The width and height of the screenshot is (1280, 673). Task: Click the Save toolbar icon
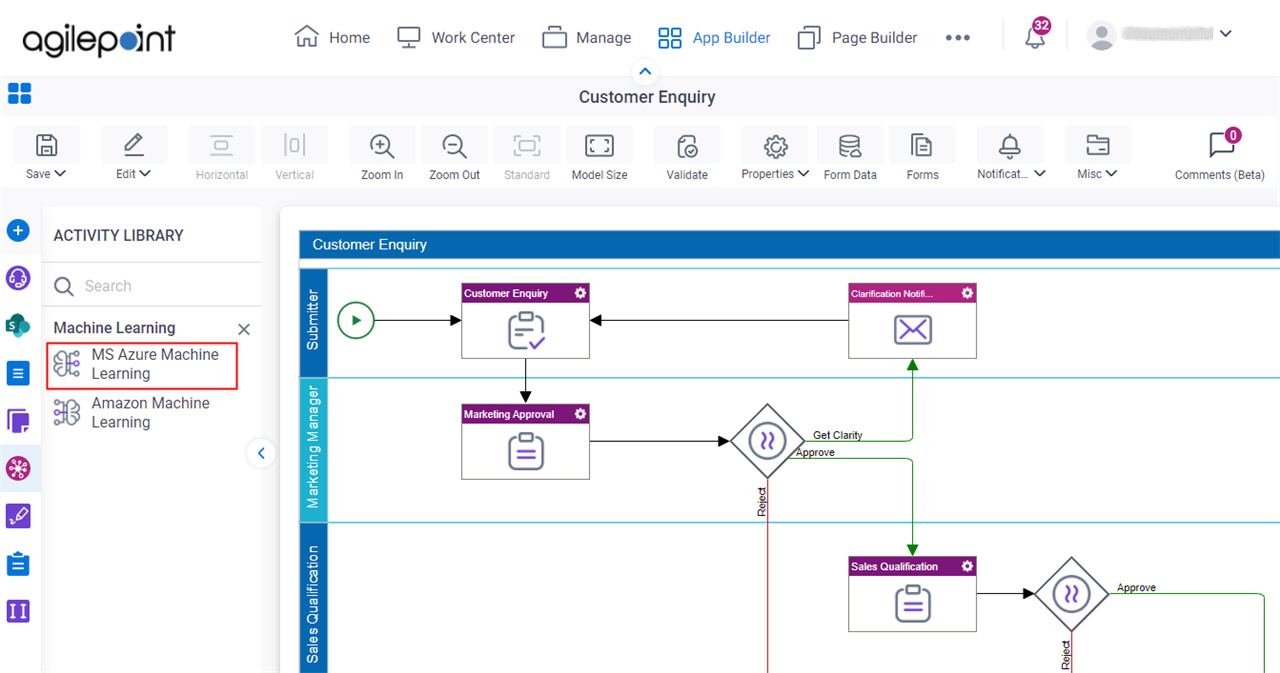(46, 145)
